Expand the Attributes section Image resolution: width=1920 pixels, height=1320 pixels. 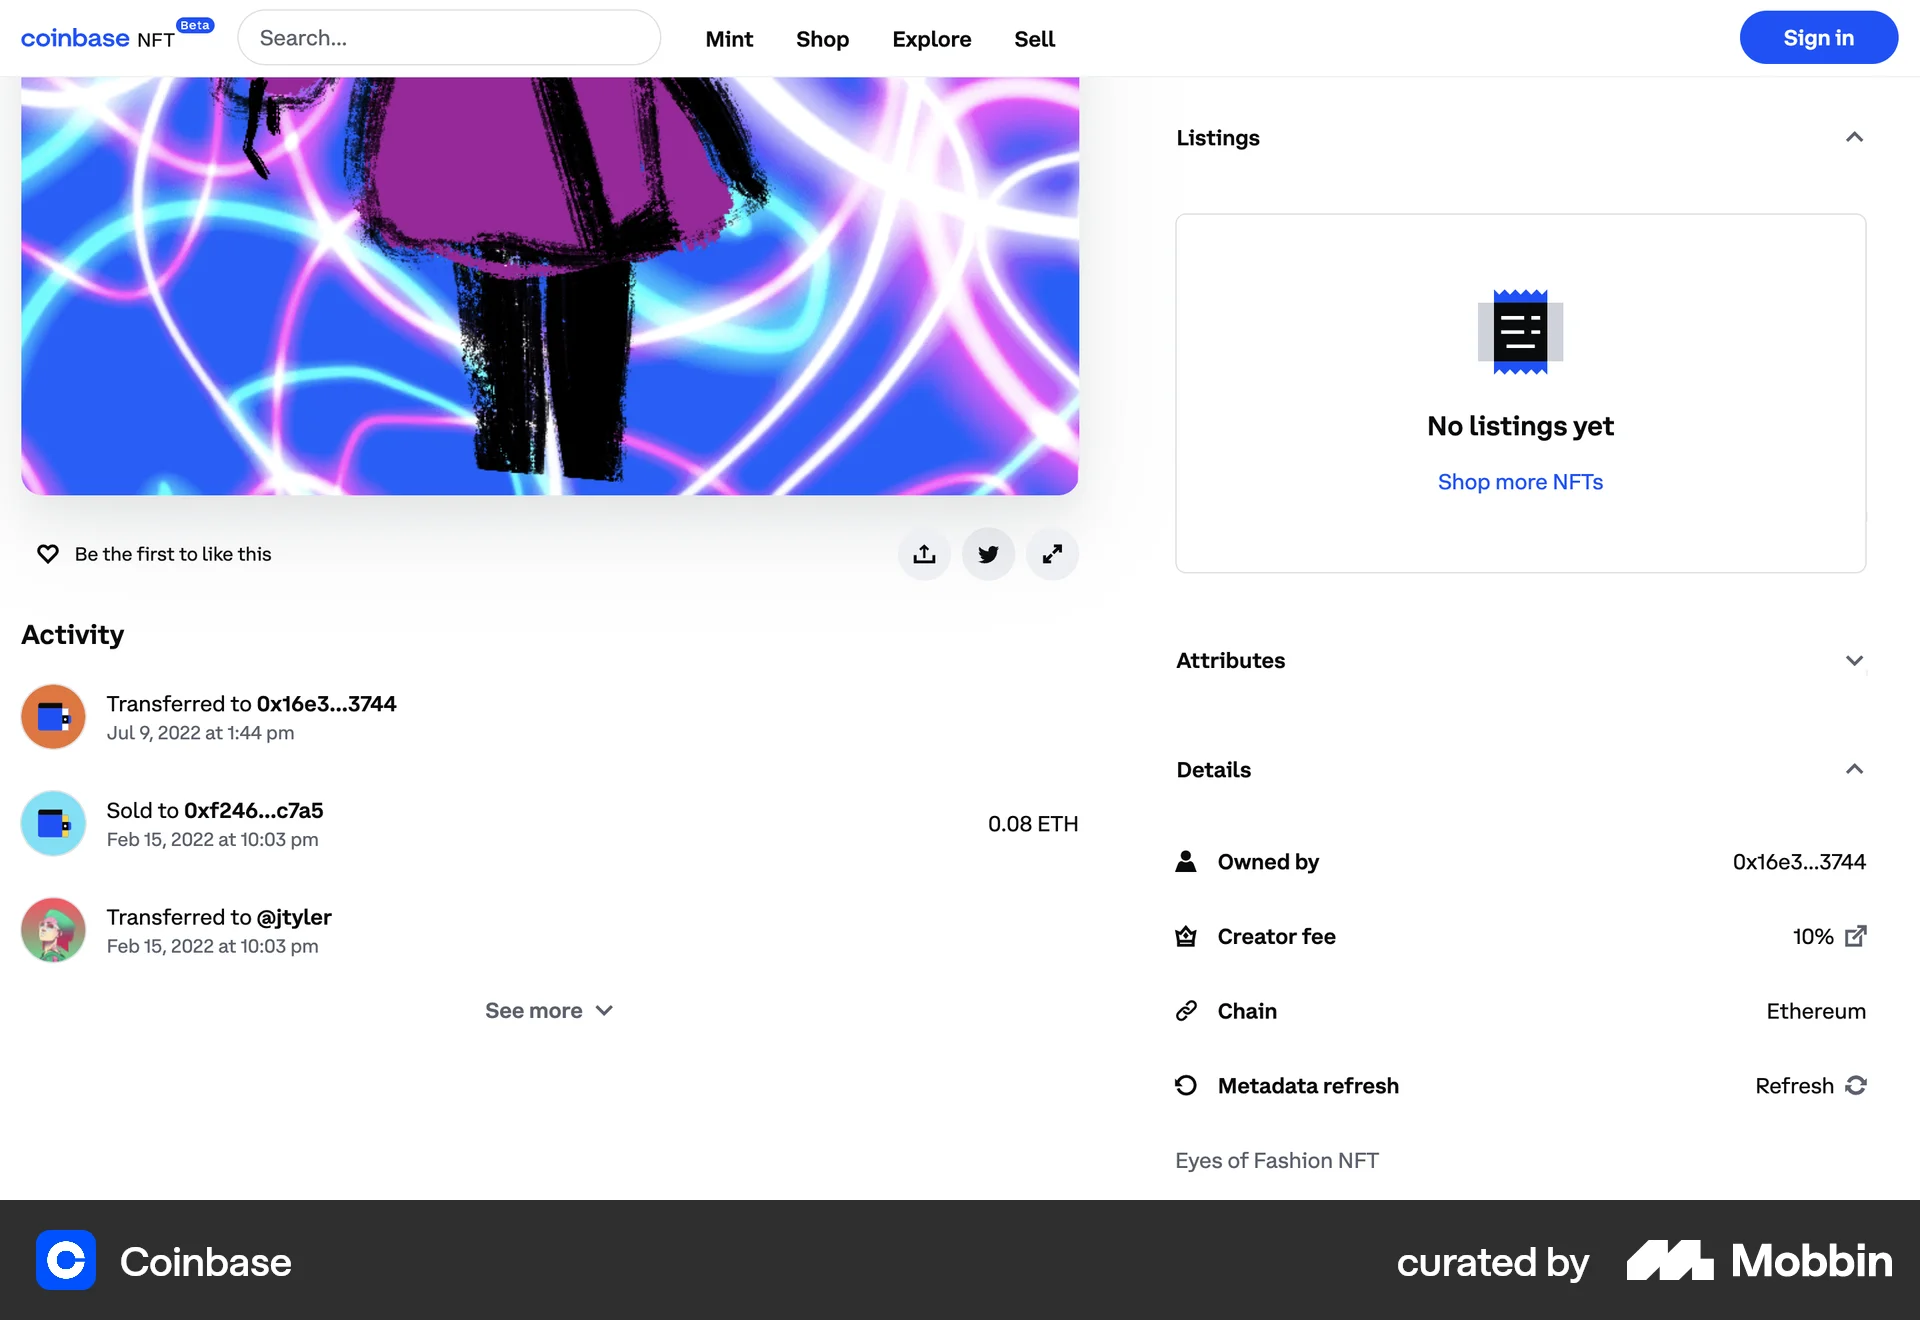(x=1855, y=660)
